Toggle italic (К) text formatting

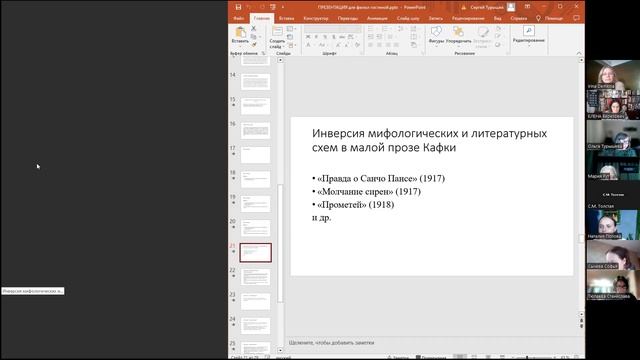[316, 37]
